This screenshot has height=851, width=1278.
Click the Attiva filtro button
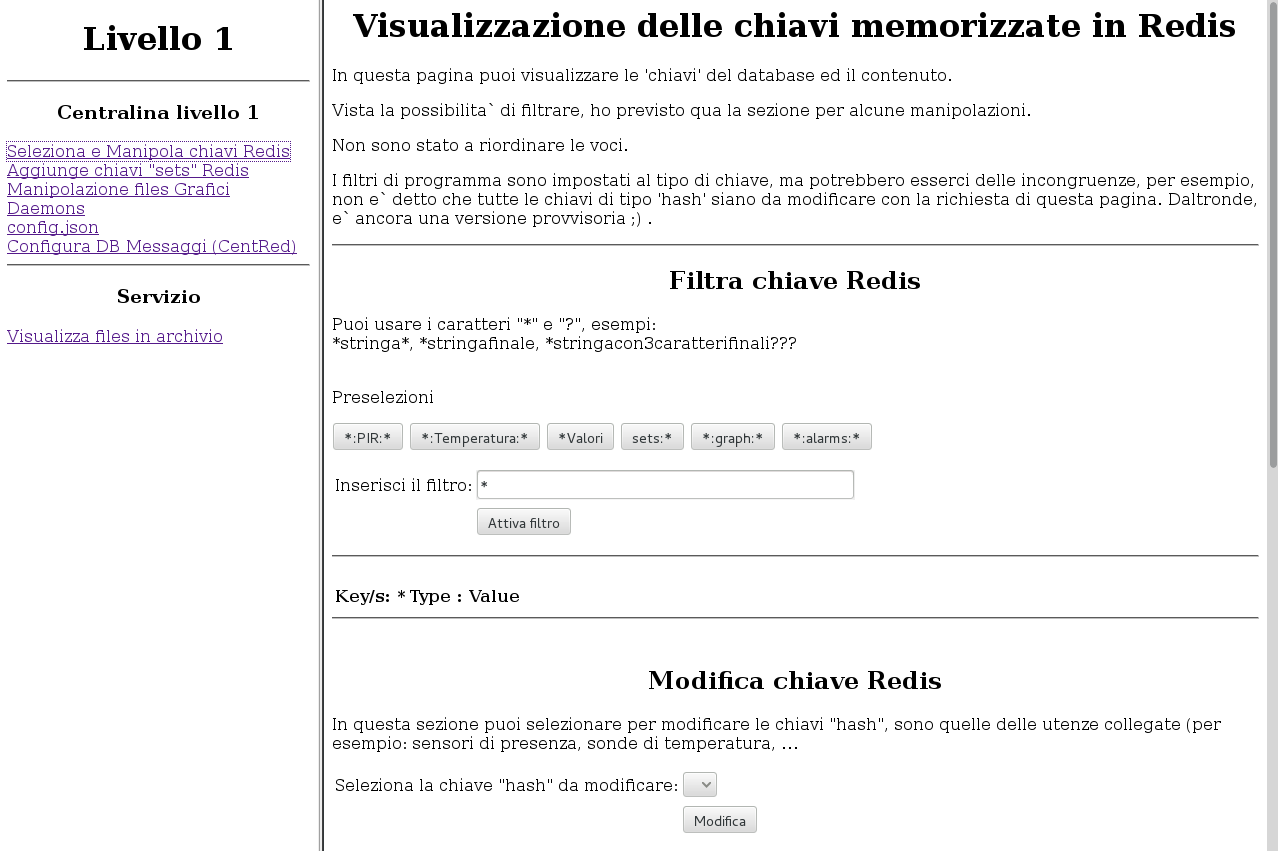[524, 522]
